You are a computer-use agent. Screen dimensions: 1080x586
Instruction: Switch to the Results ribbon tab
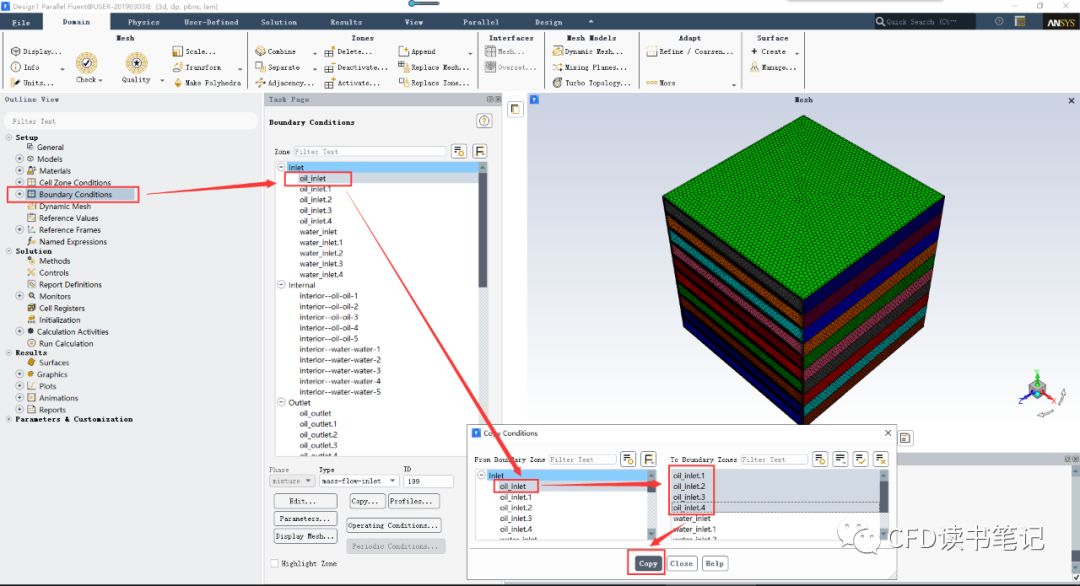coord(346,22)
